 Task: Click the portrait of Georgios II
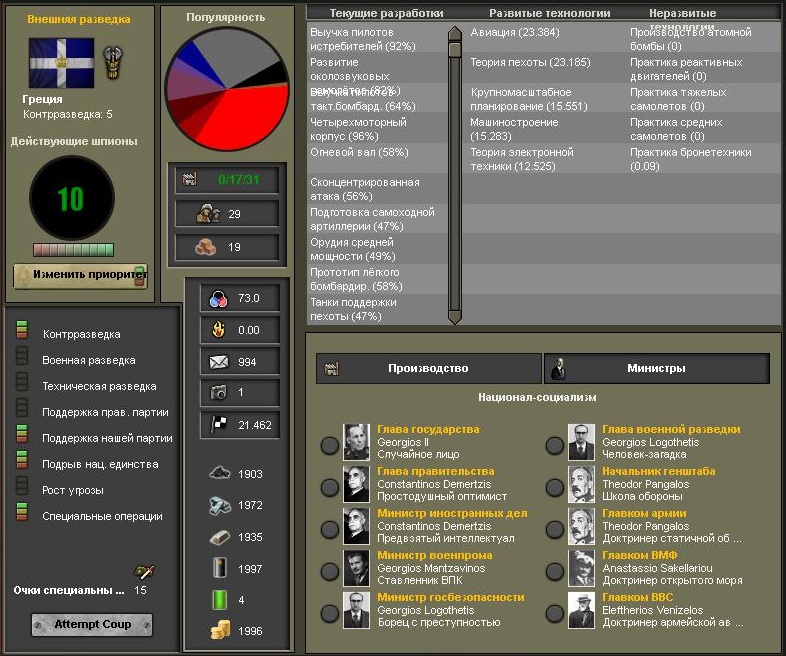click(357, 442)
